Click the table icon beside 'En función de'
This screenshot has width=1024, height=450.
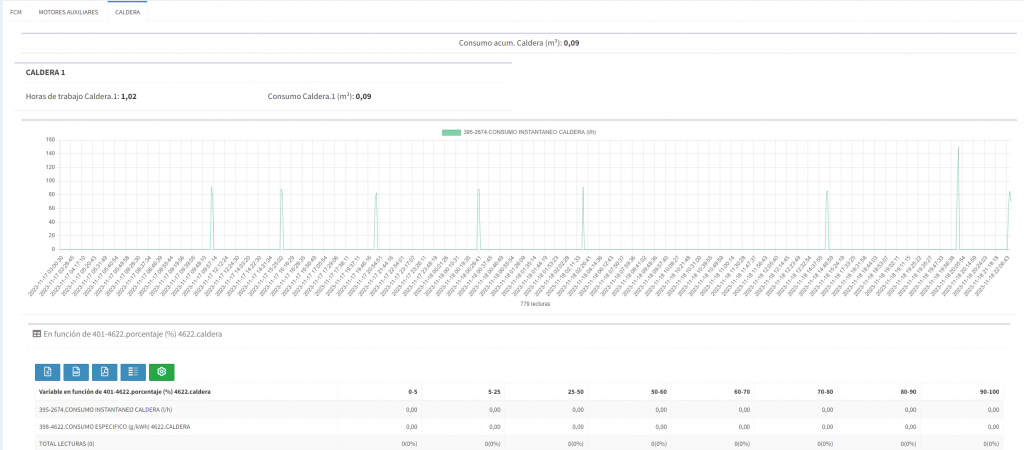coord(37,334)
